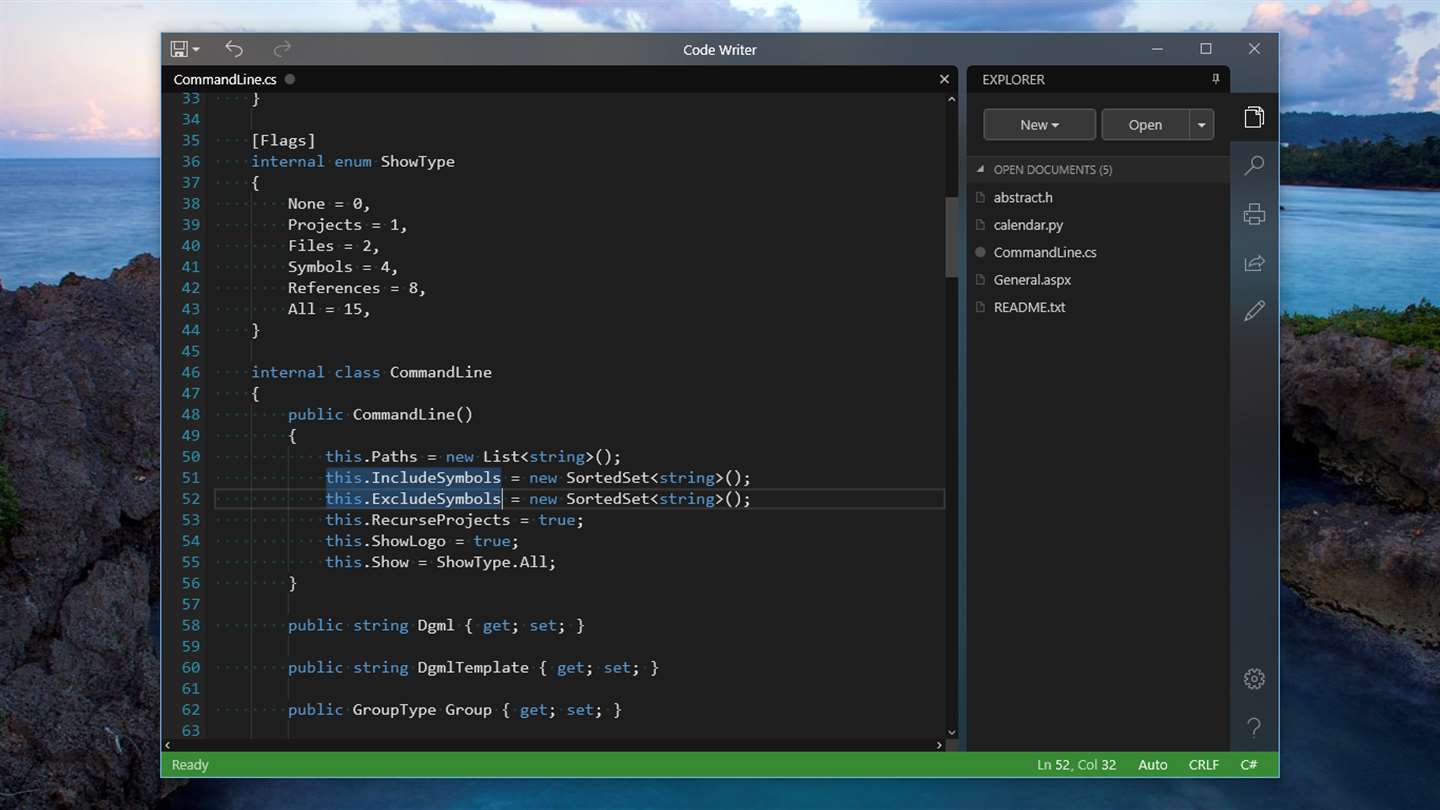Viewport: 1440px width, 810px height.
Task: Show the Explorer documents sidebar icon
Action: (x=1254, y=117)
